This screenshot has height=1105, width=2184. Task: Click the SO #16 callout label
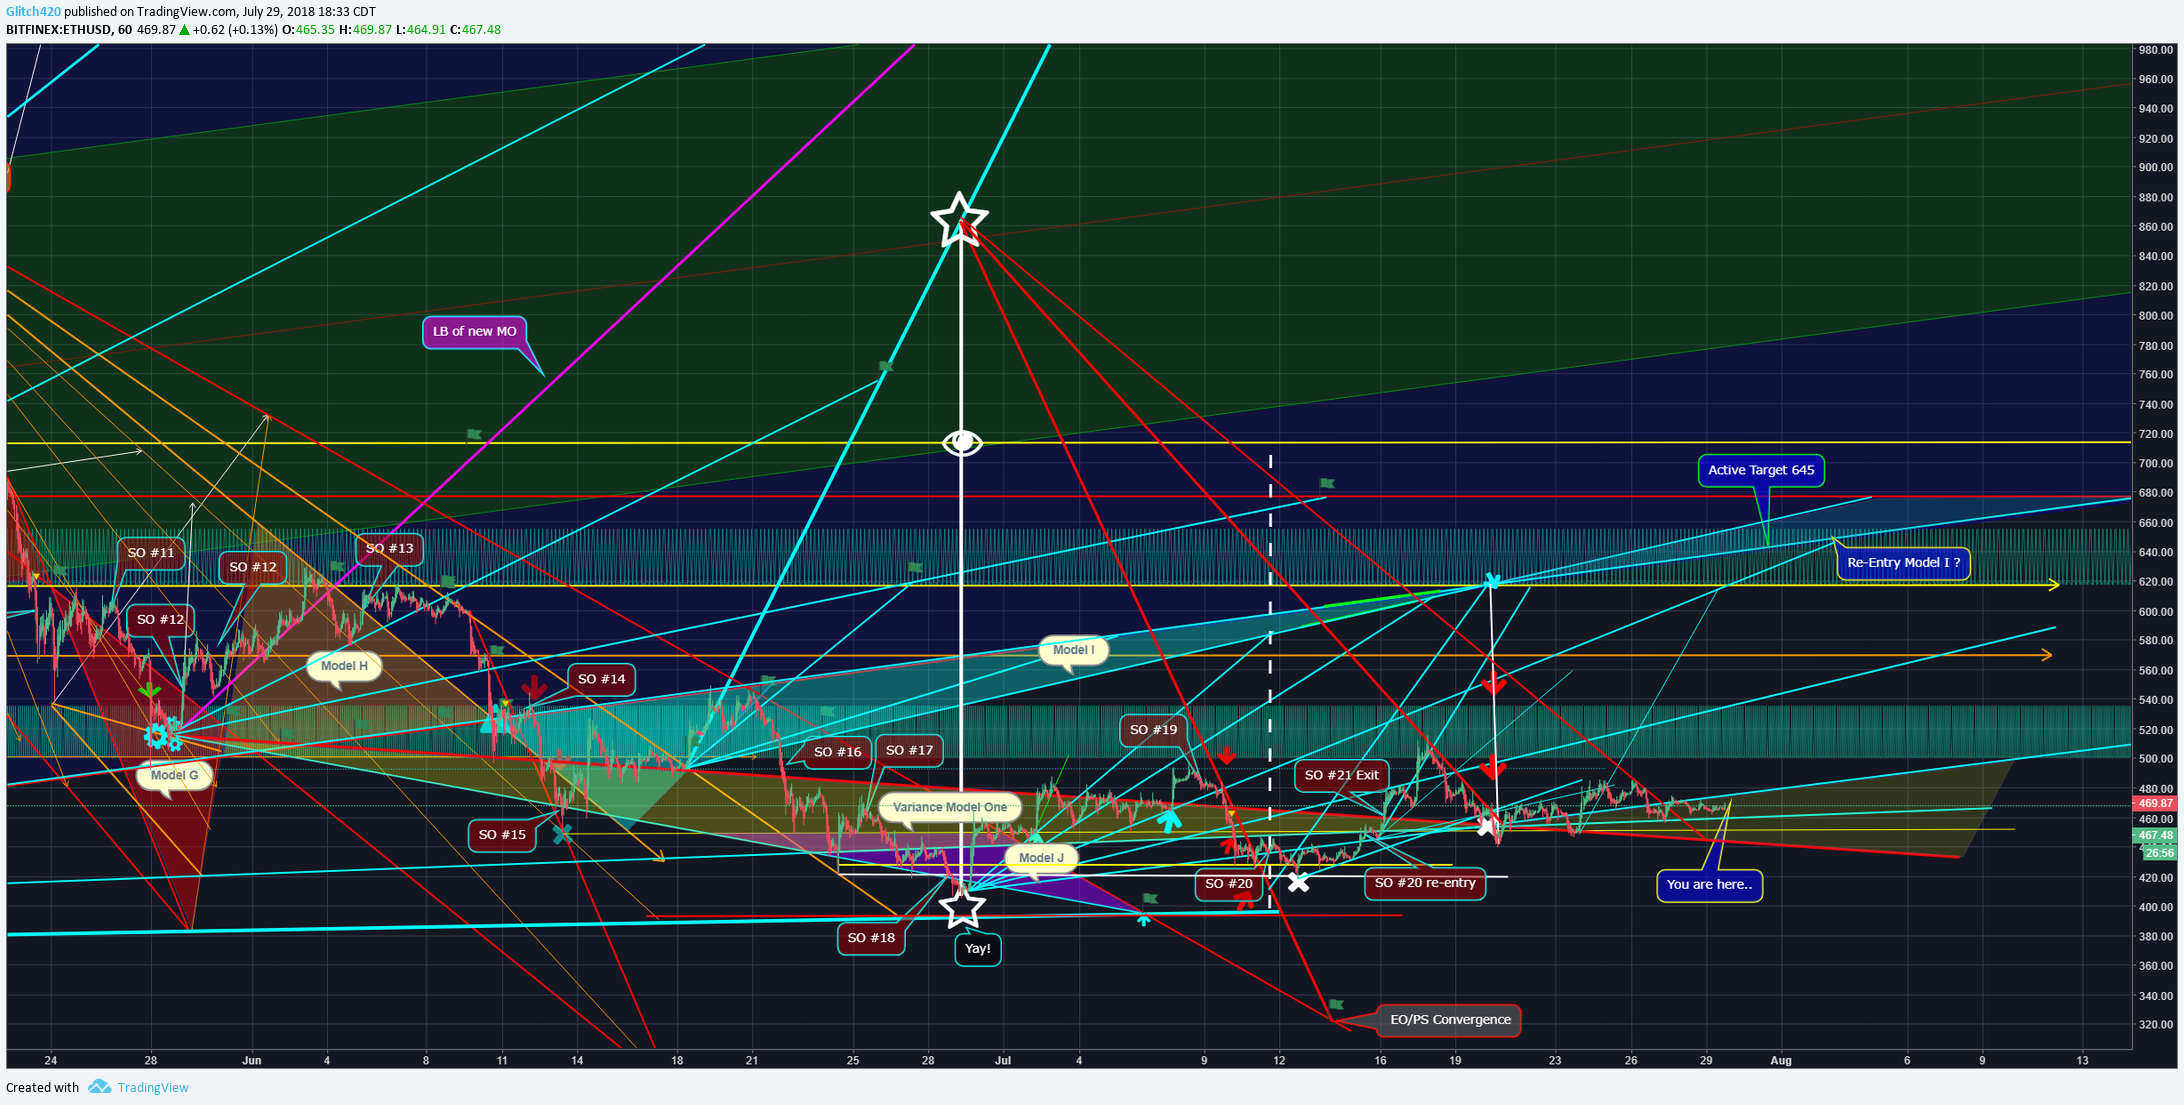837,752
